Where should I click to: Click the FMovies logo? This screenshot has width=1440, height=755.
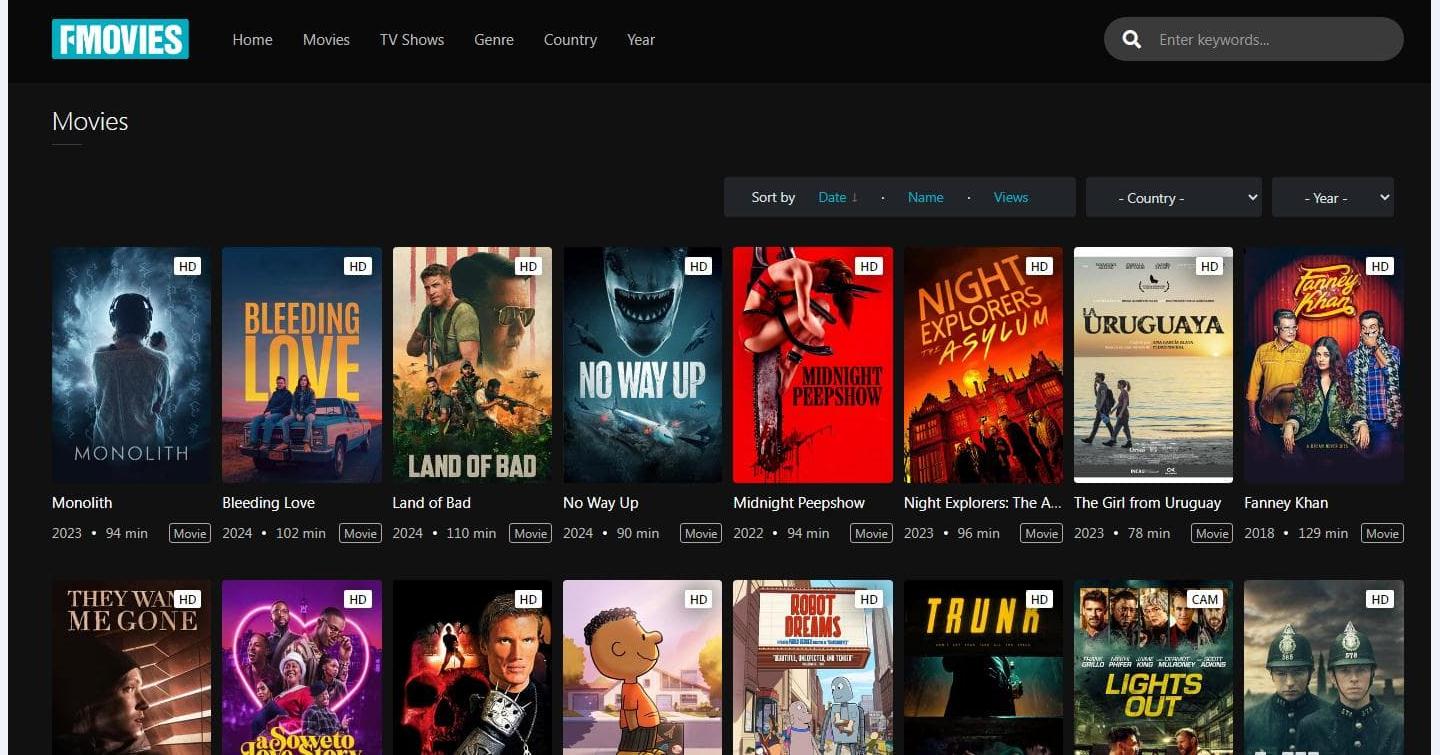click(120, 39)
